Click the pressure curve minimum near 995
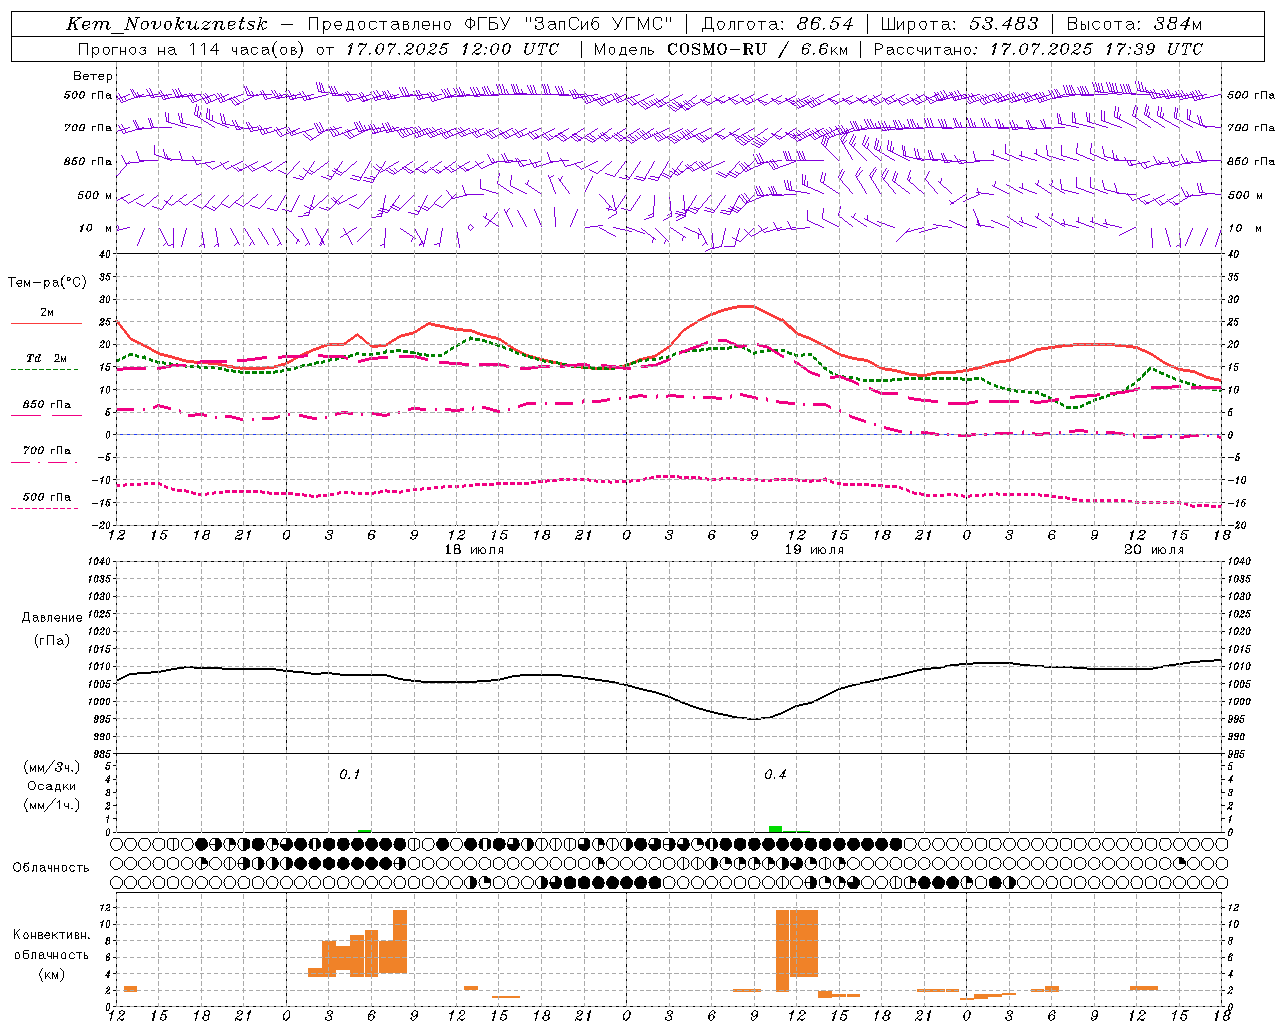 point(755,718)
